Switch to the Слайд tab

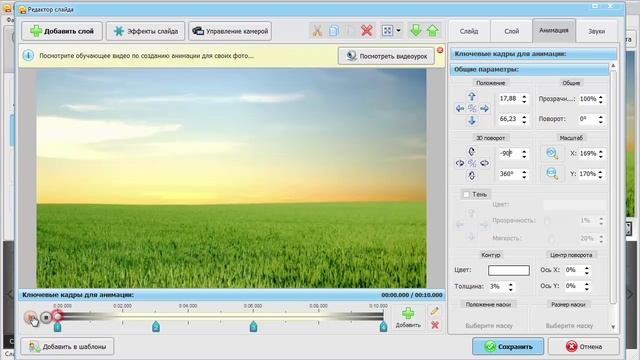click(x=469, y=31)
